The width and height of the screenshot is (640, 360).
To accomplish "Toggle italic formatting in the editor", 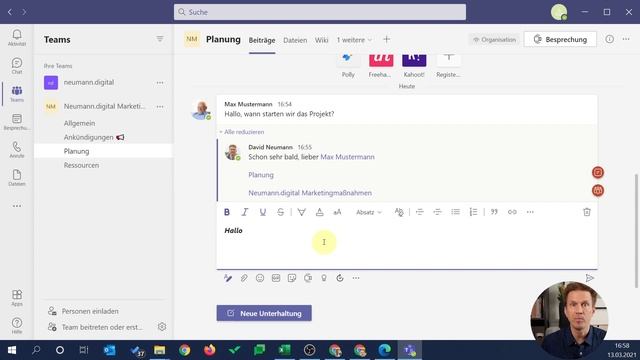I will point(244,212).
